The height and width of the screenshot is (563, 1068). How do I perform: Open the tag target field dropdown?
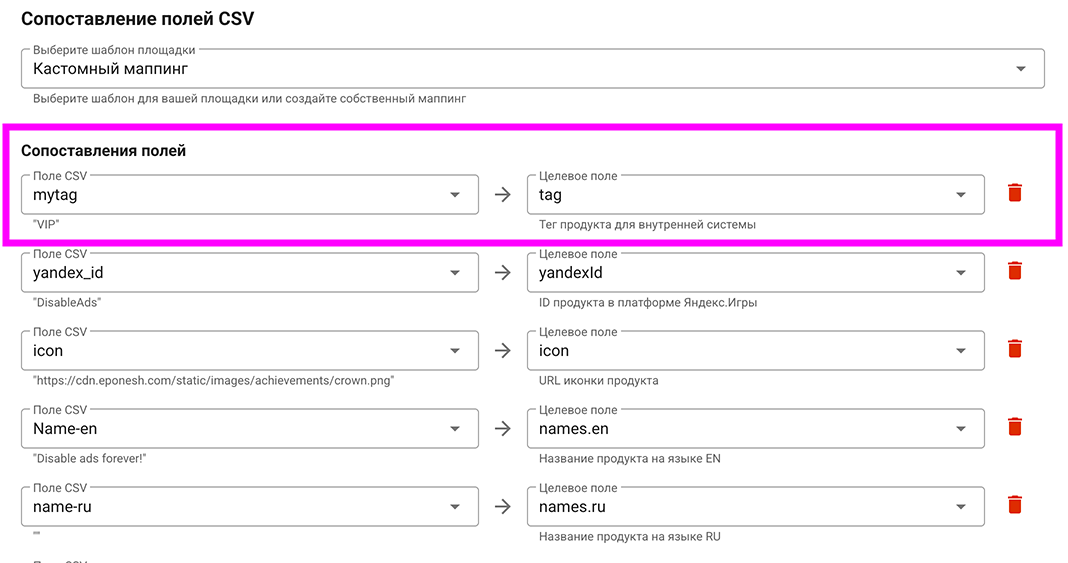(x=961, y=195)
